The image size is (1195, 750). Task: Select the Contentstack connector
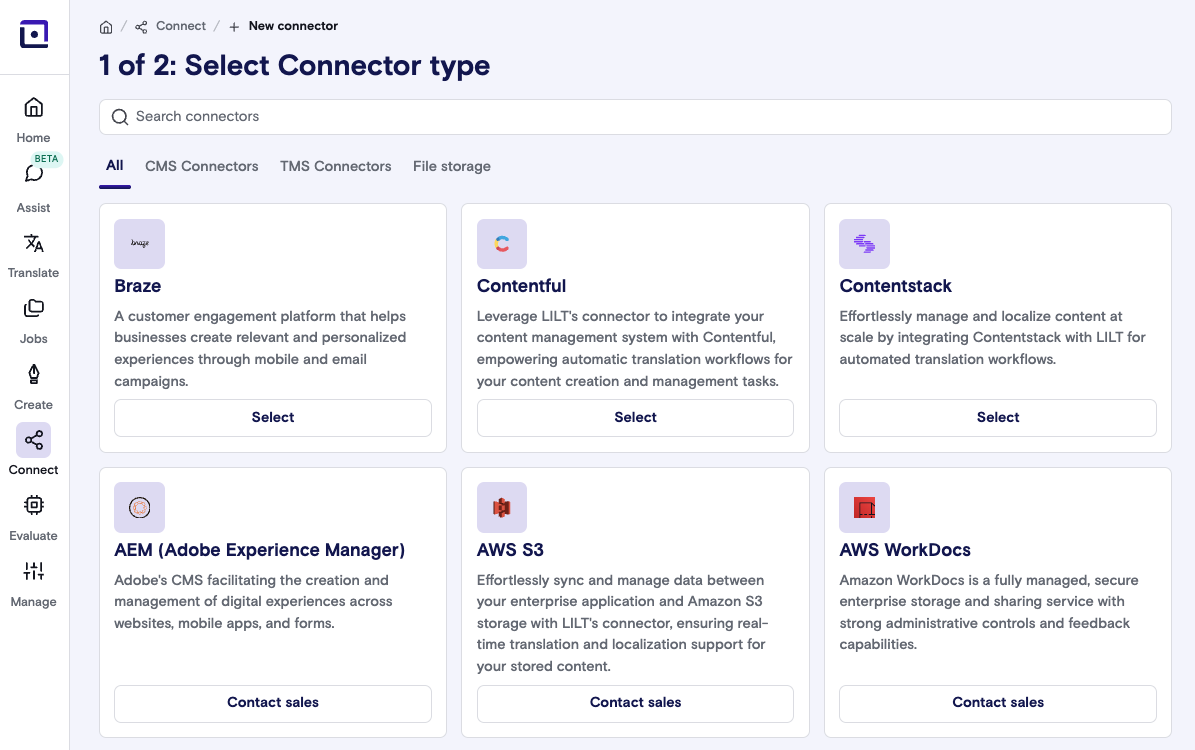998,418
